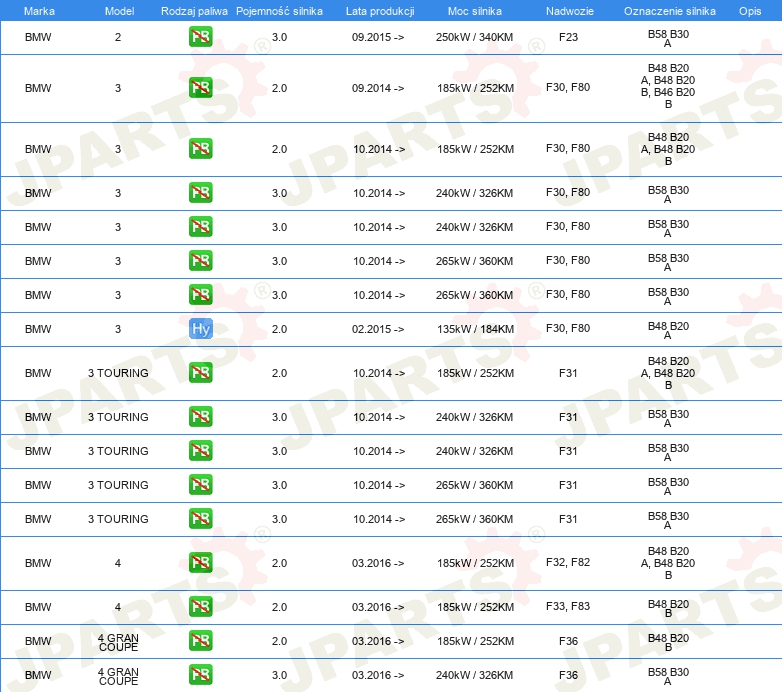Select the engine code cell containing 'B46 B20 B'
Viewport: 782px width, 692px height.
668,86
